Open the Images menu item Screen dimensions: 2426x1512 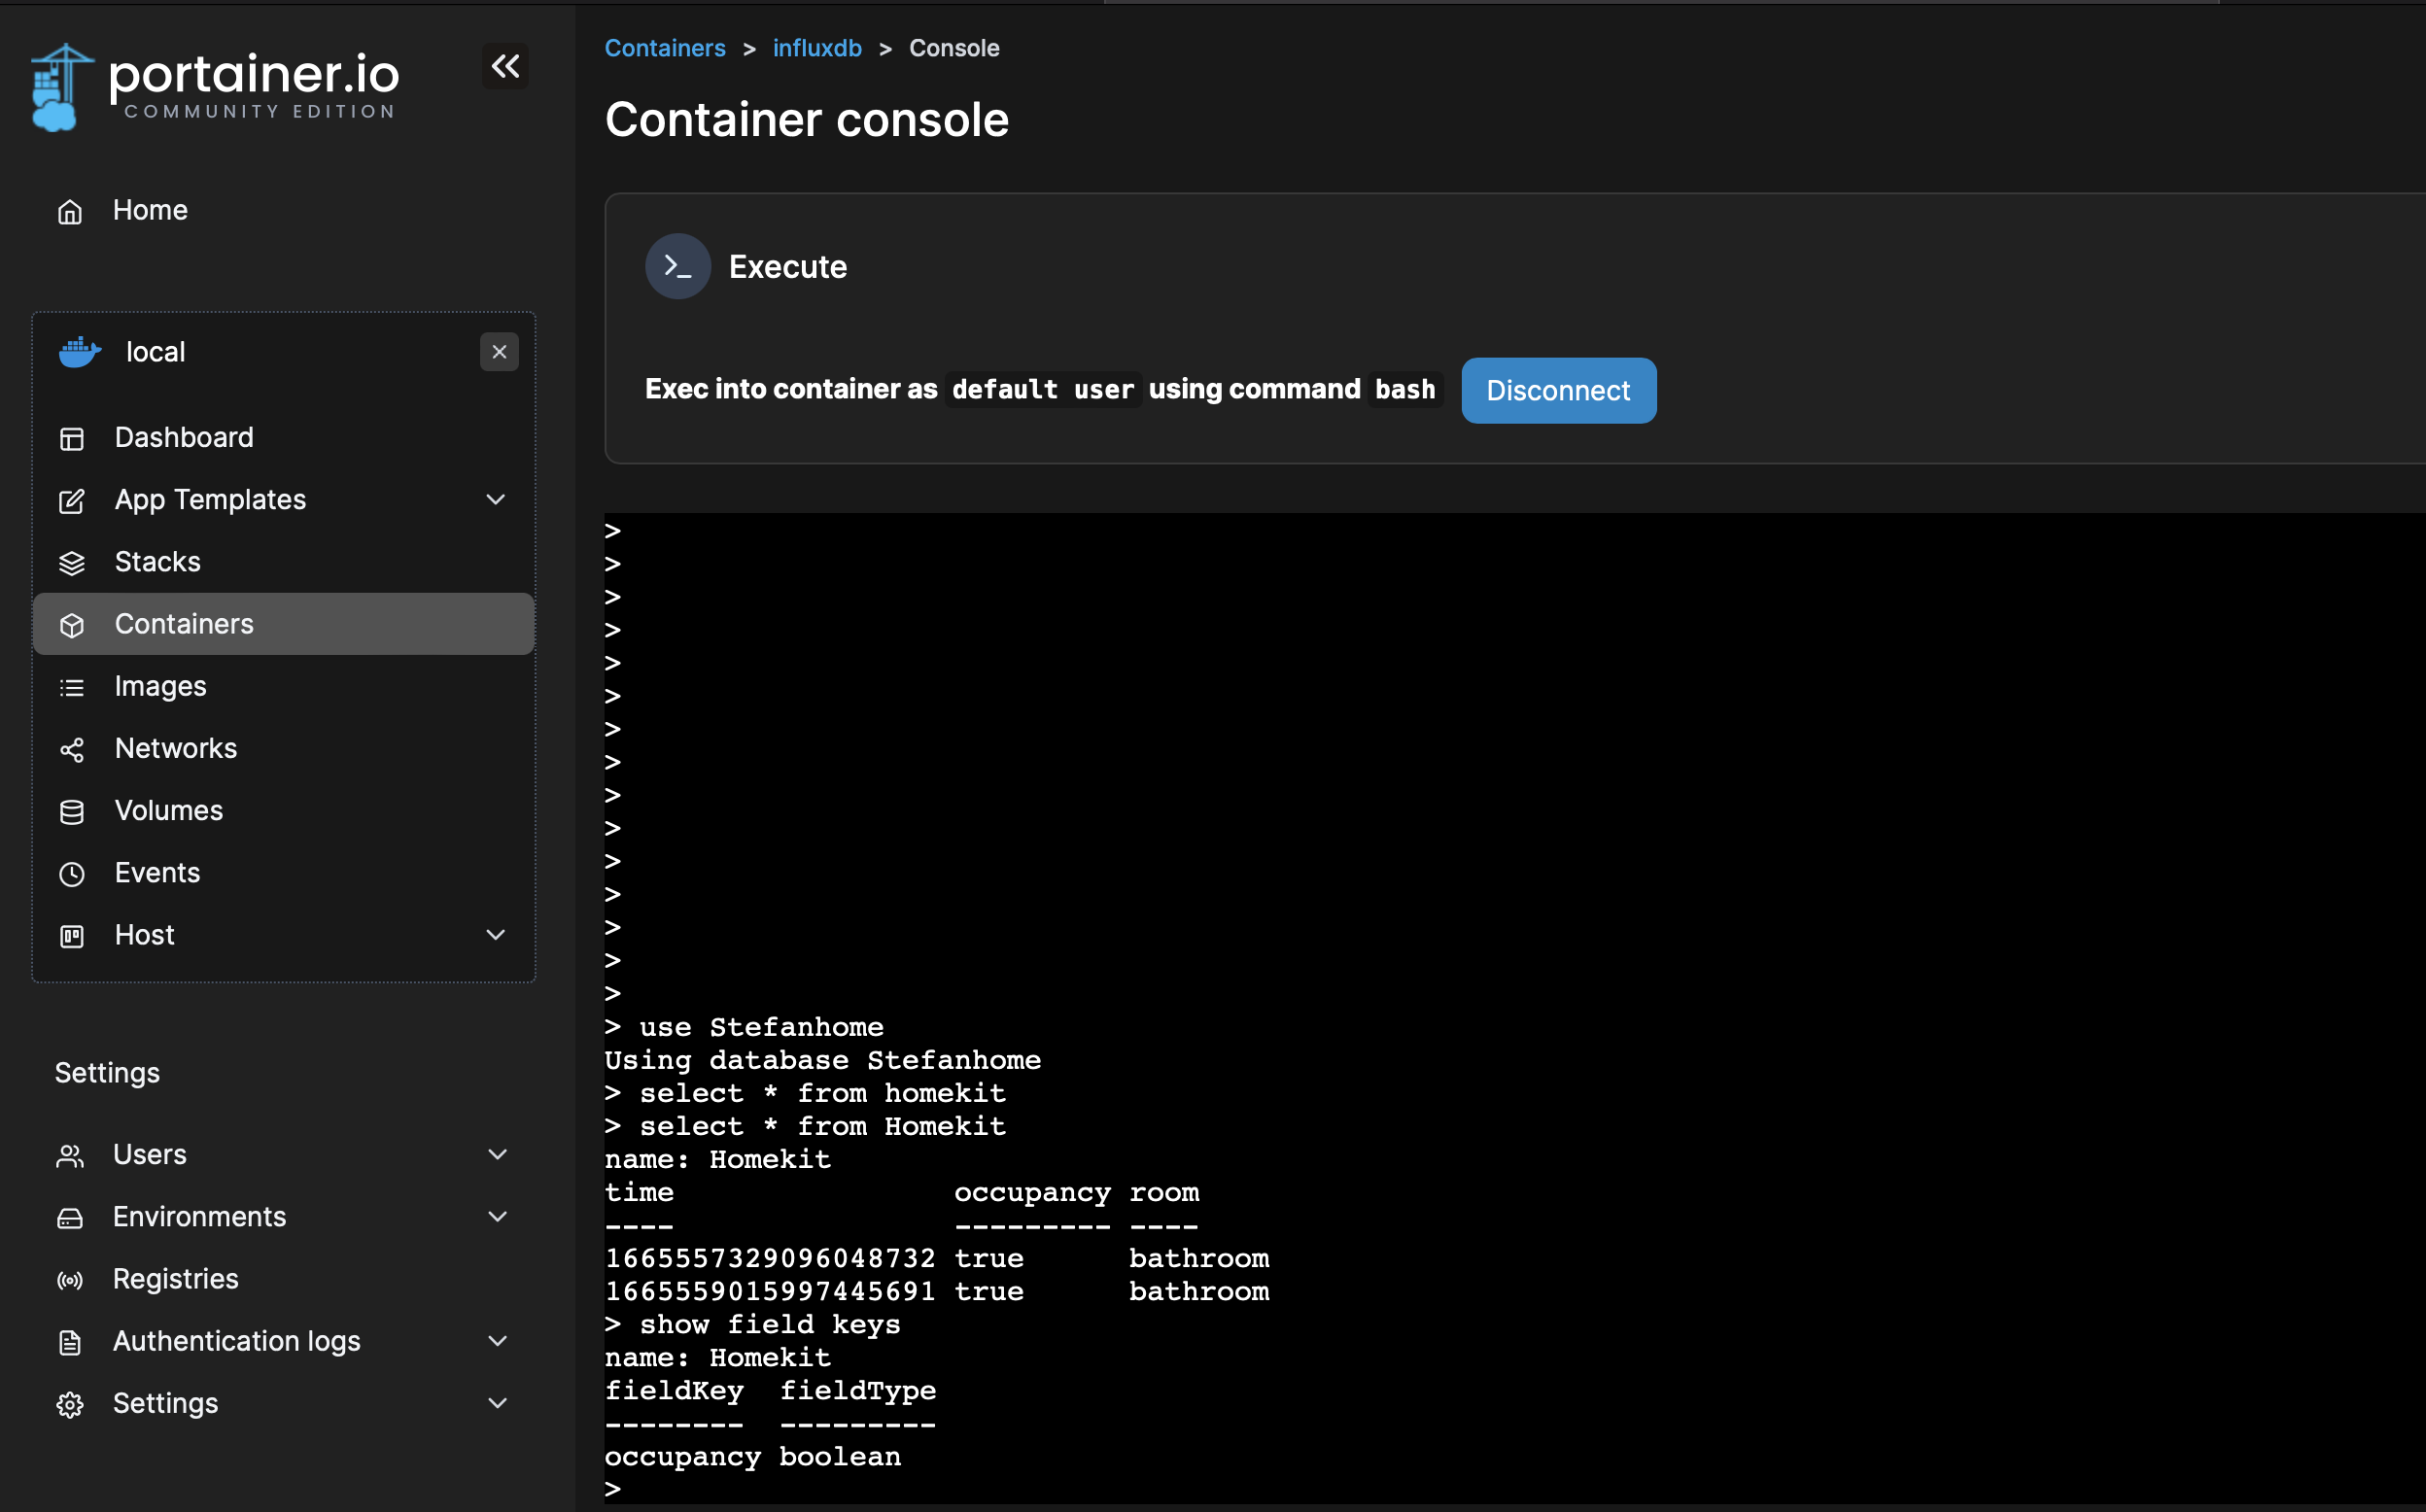tap(160, 687)
